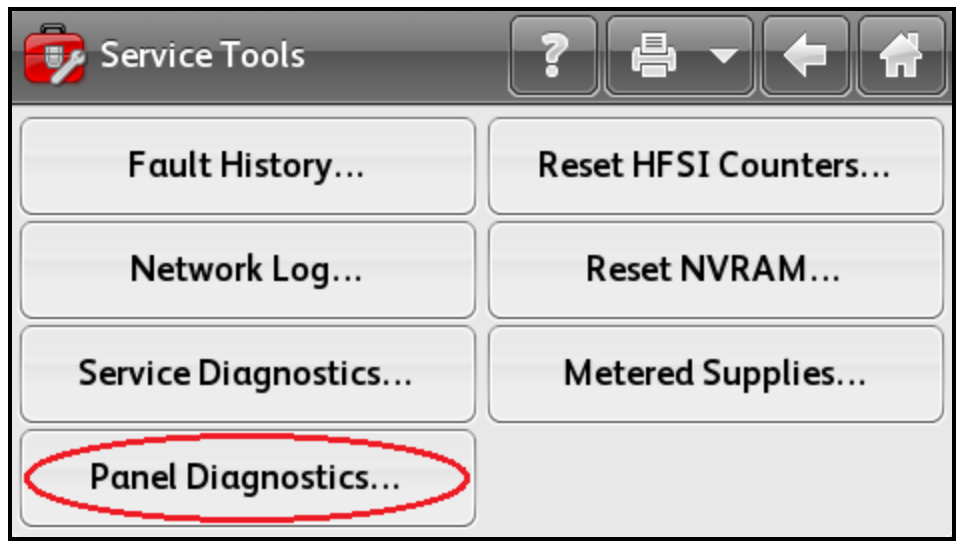967x551 pixels.
Task: Open Metered Supplies
Action: [x=715, y=375]
